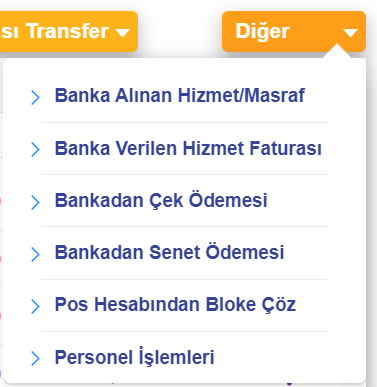Click chevron icon beside Personel İşlemleri
This screenshot has width=377, height=387.
(x=35, y=359)
